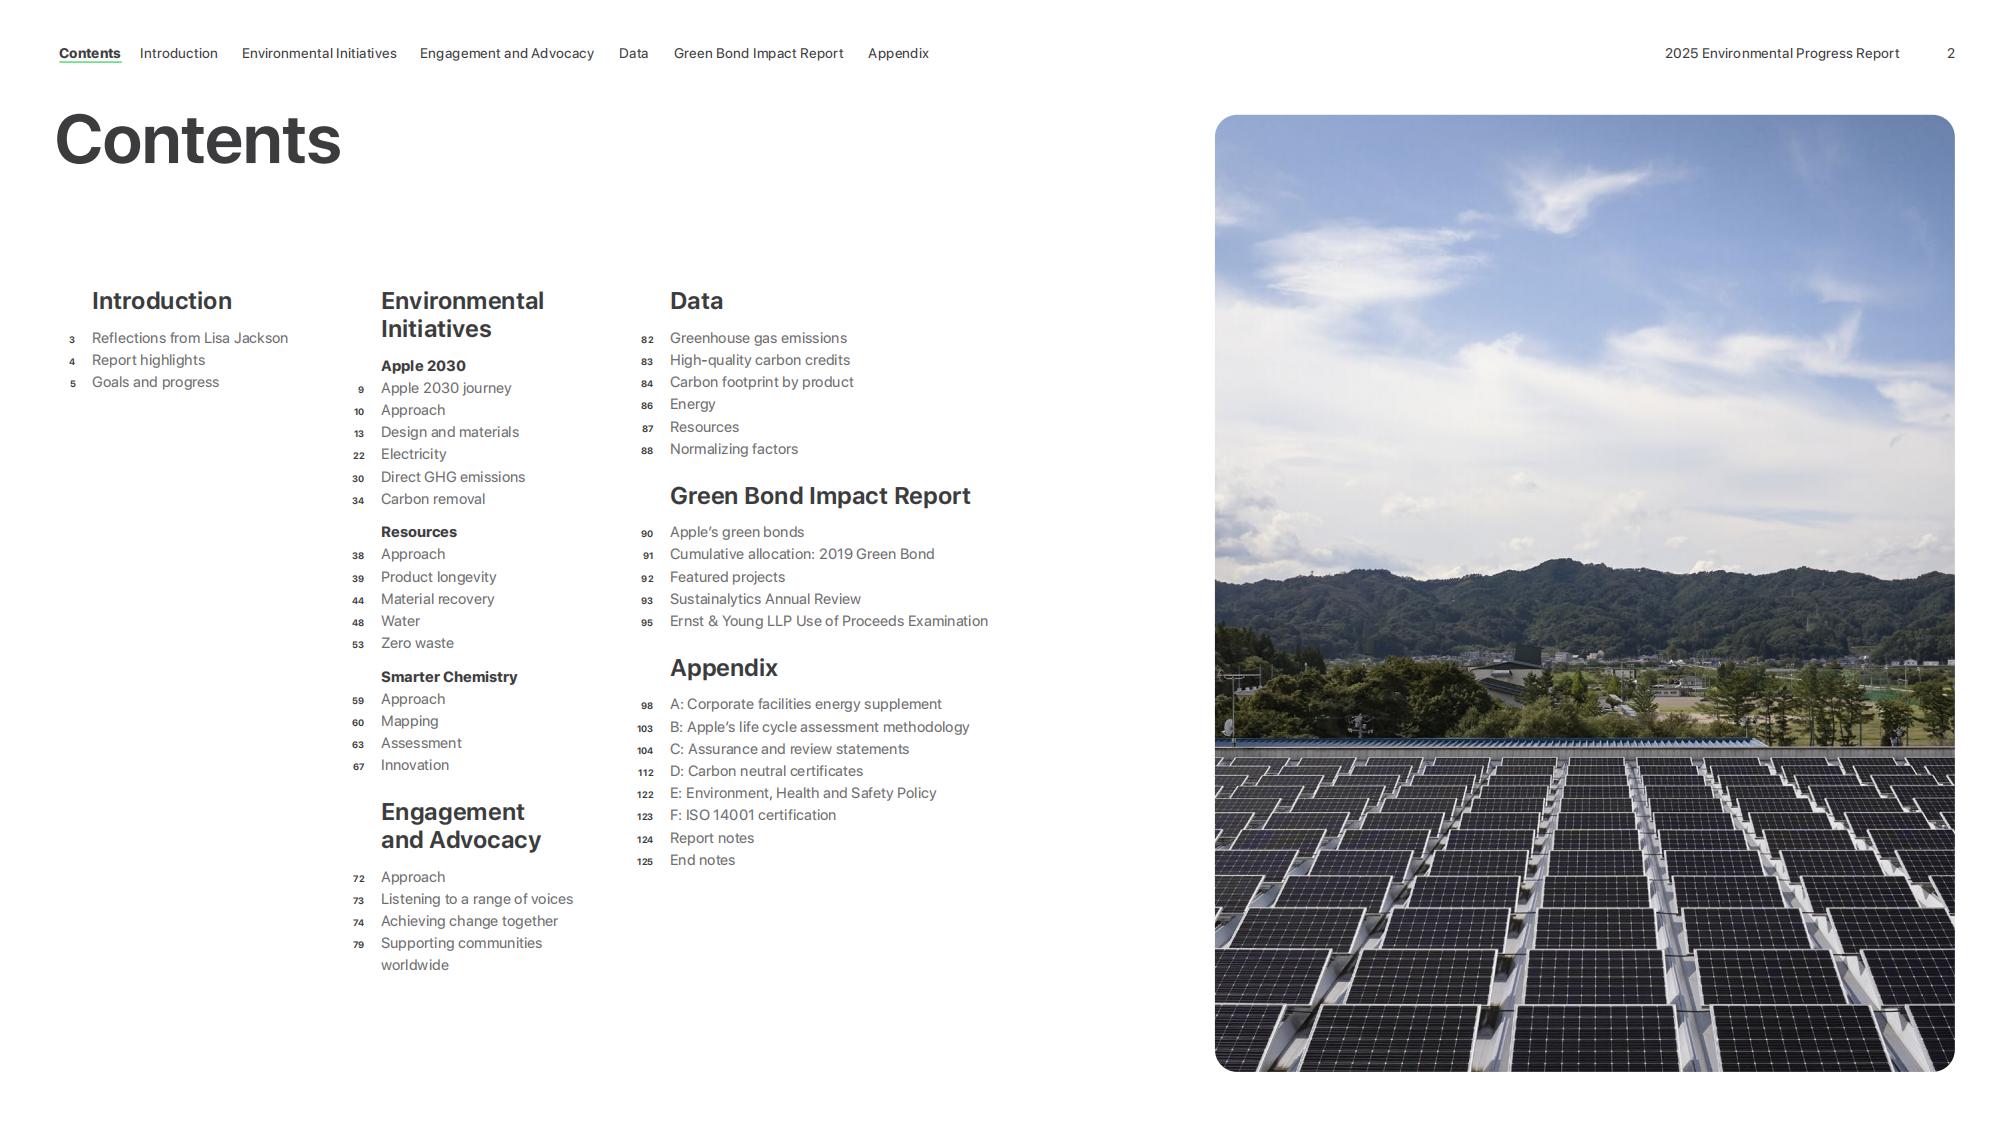This screenshot has height=1133, width=2015.
Task: Open the 'Electricity' entry
Action: [414, 454]
